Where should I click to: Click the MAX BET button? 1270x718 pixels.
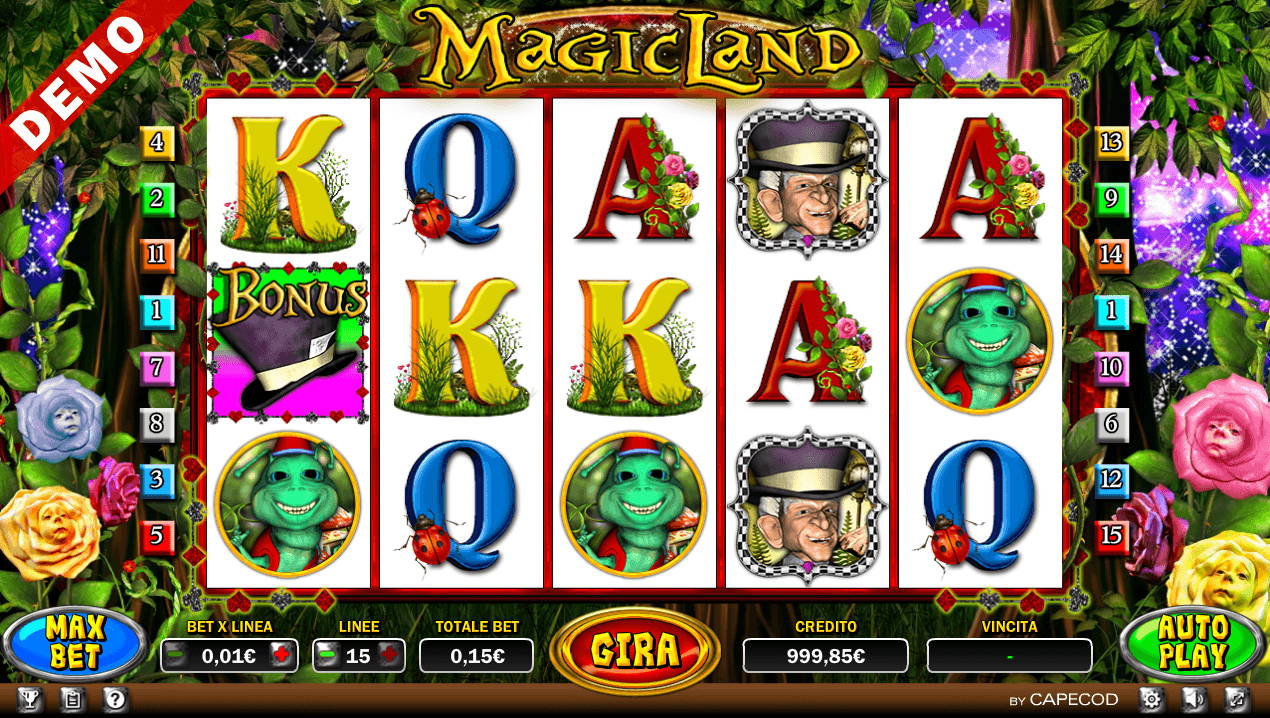(75, 643)
